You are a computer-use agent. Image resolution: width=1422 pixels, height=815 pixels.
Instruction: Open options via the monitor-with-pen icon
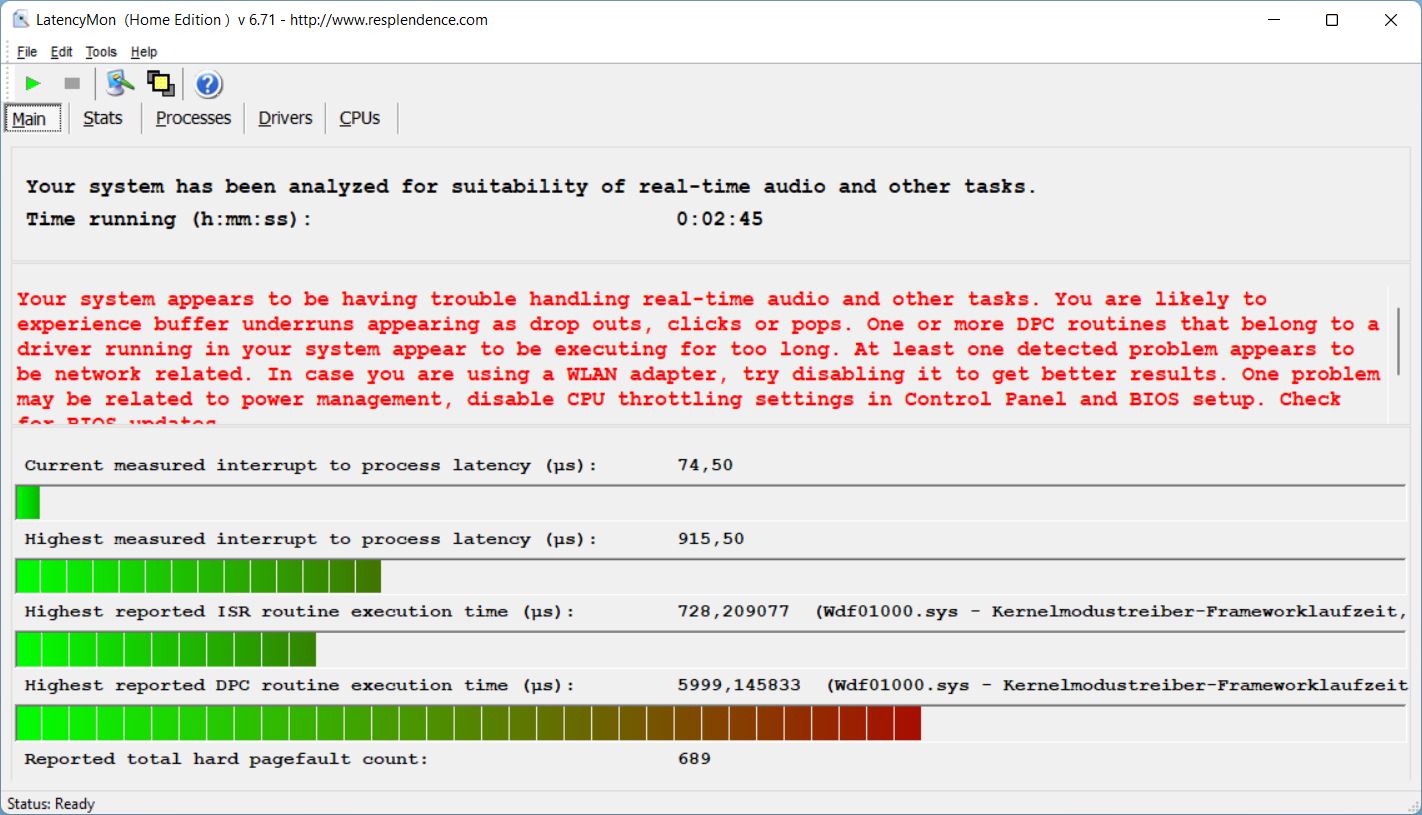[120, 84]
